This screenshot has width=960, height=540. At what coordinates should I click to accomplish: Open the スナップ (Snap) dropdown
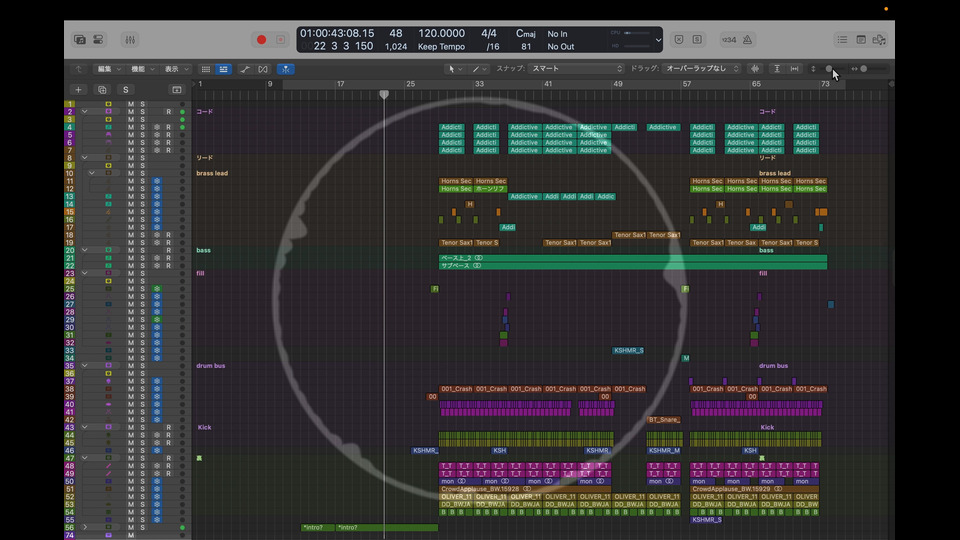click(x=576, y=69)
